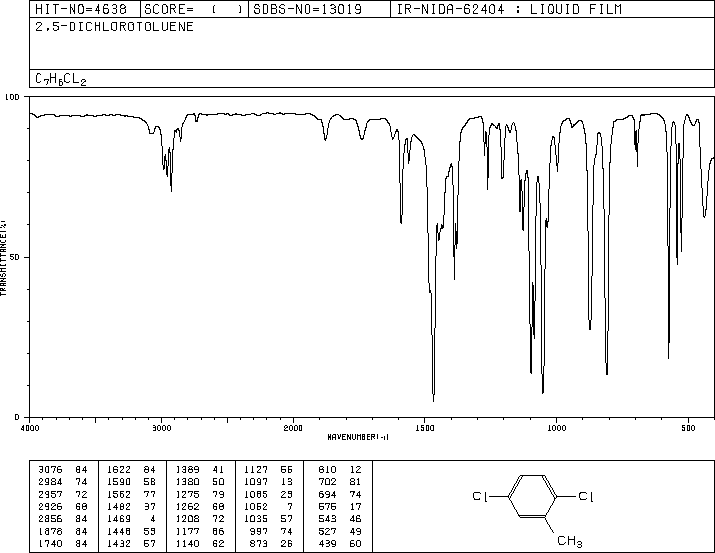Click the 1000 tick label on the wavenumber axis
715x553 pixels.
pyautogui.click(x=556, y=428)
